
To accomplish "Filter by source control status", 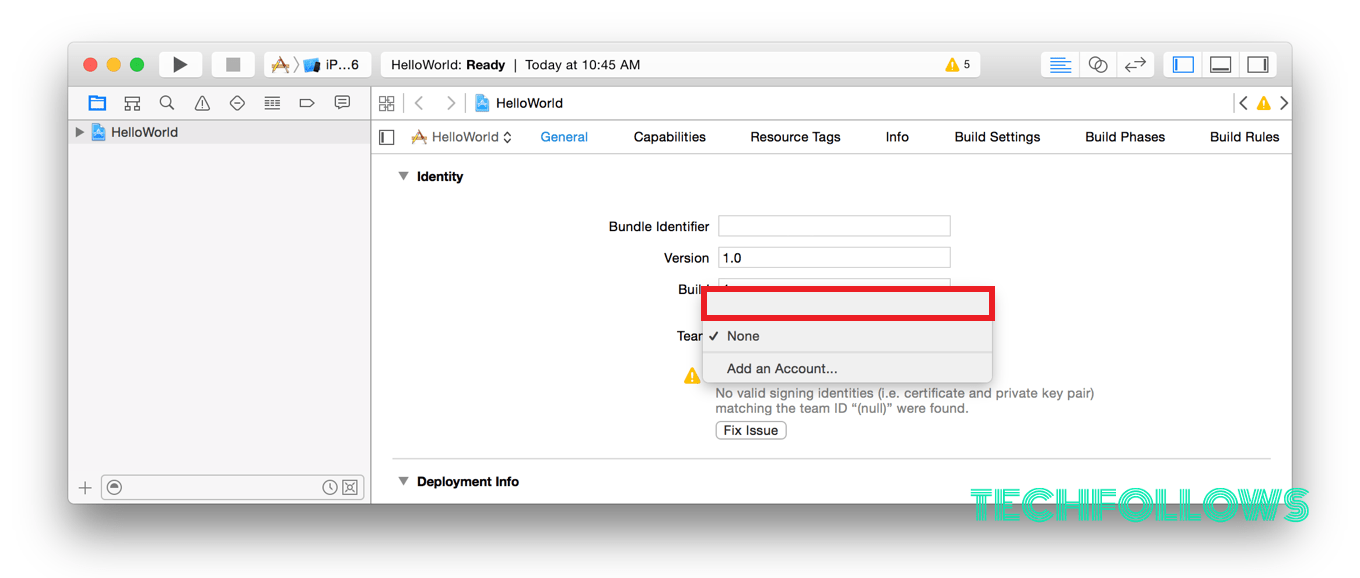I will pyautogui.click(x=350, y=488).
